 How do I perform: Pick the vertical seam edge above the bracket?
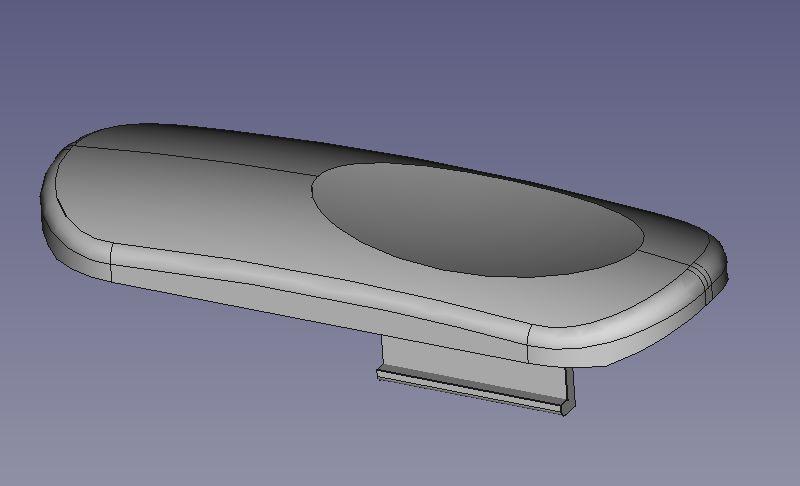coord(527,346)
